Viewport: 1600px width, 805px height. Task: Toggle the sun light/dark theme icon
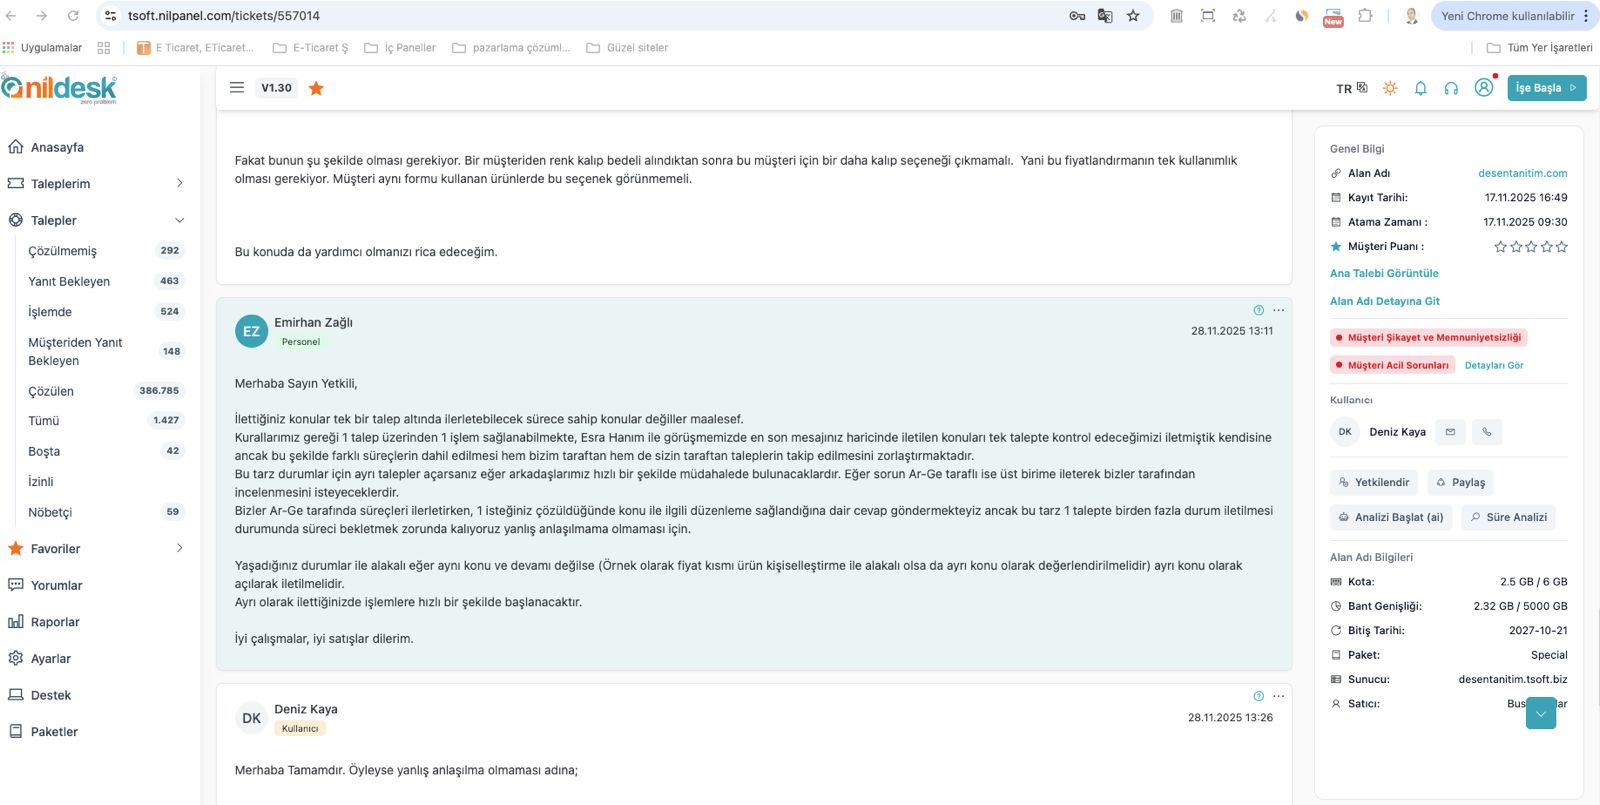1390,88
